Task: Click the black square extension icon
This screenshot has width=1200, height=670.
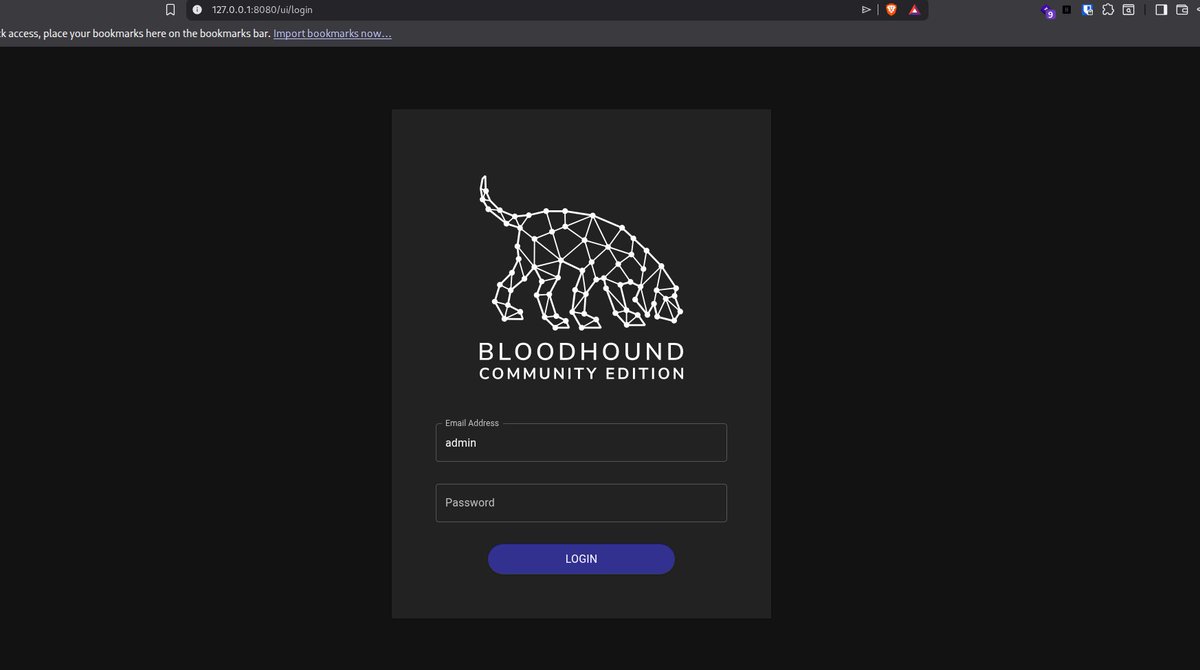Action: pos(1067,9)
